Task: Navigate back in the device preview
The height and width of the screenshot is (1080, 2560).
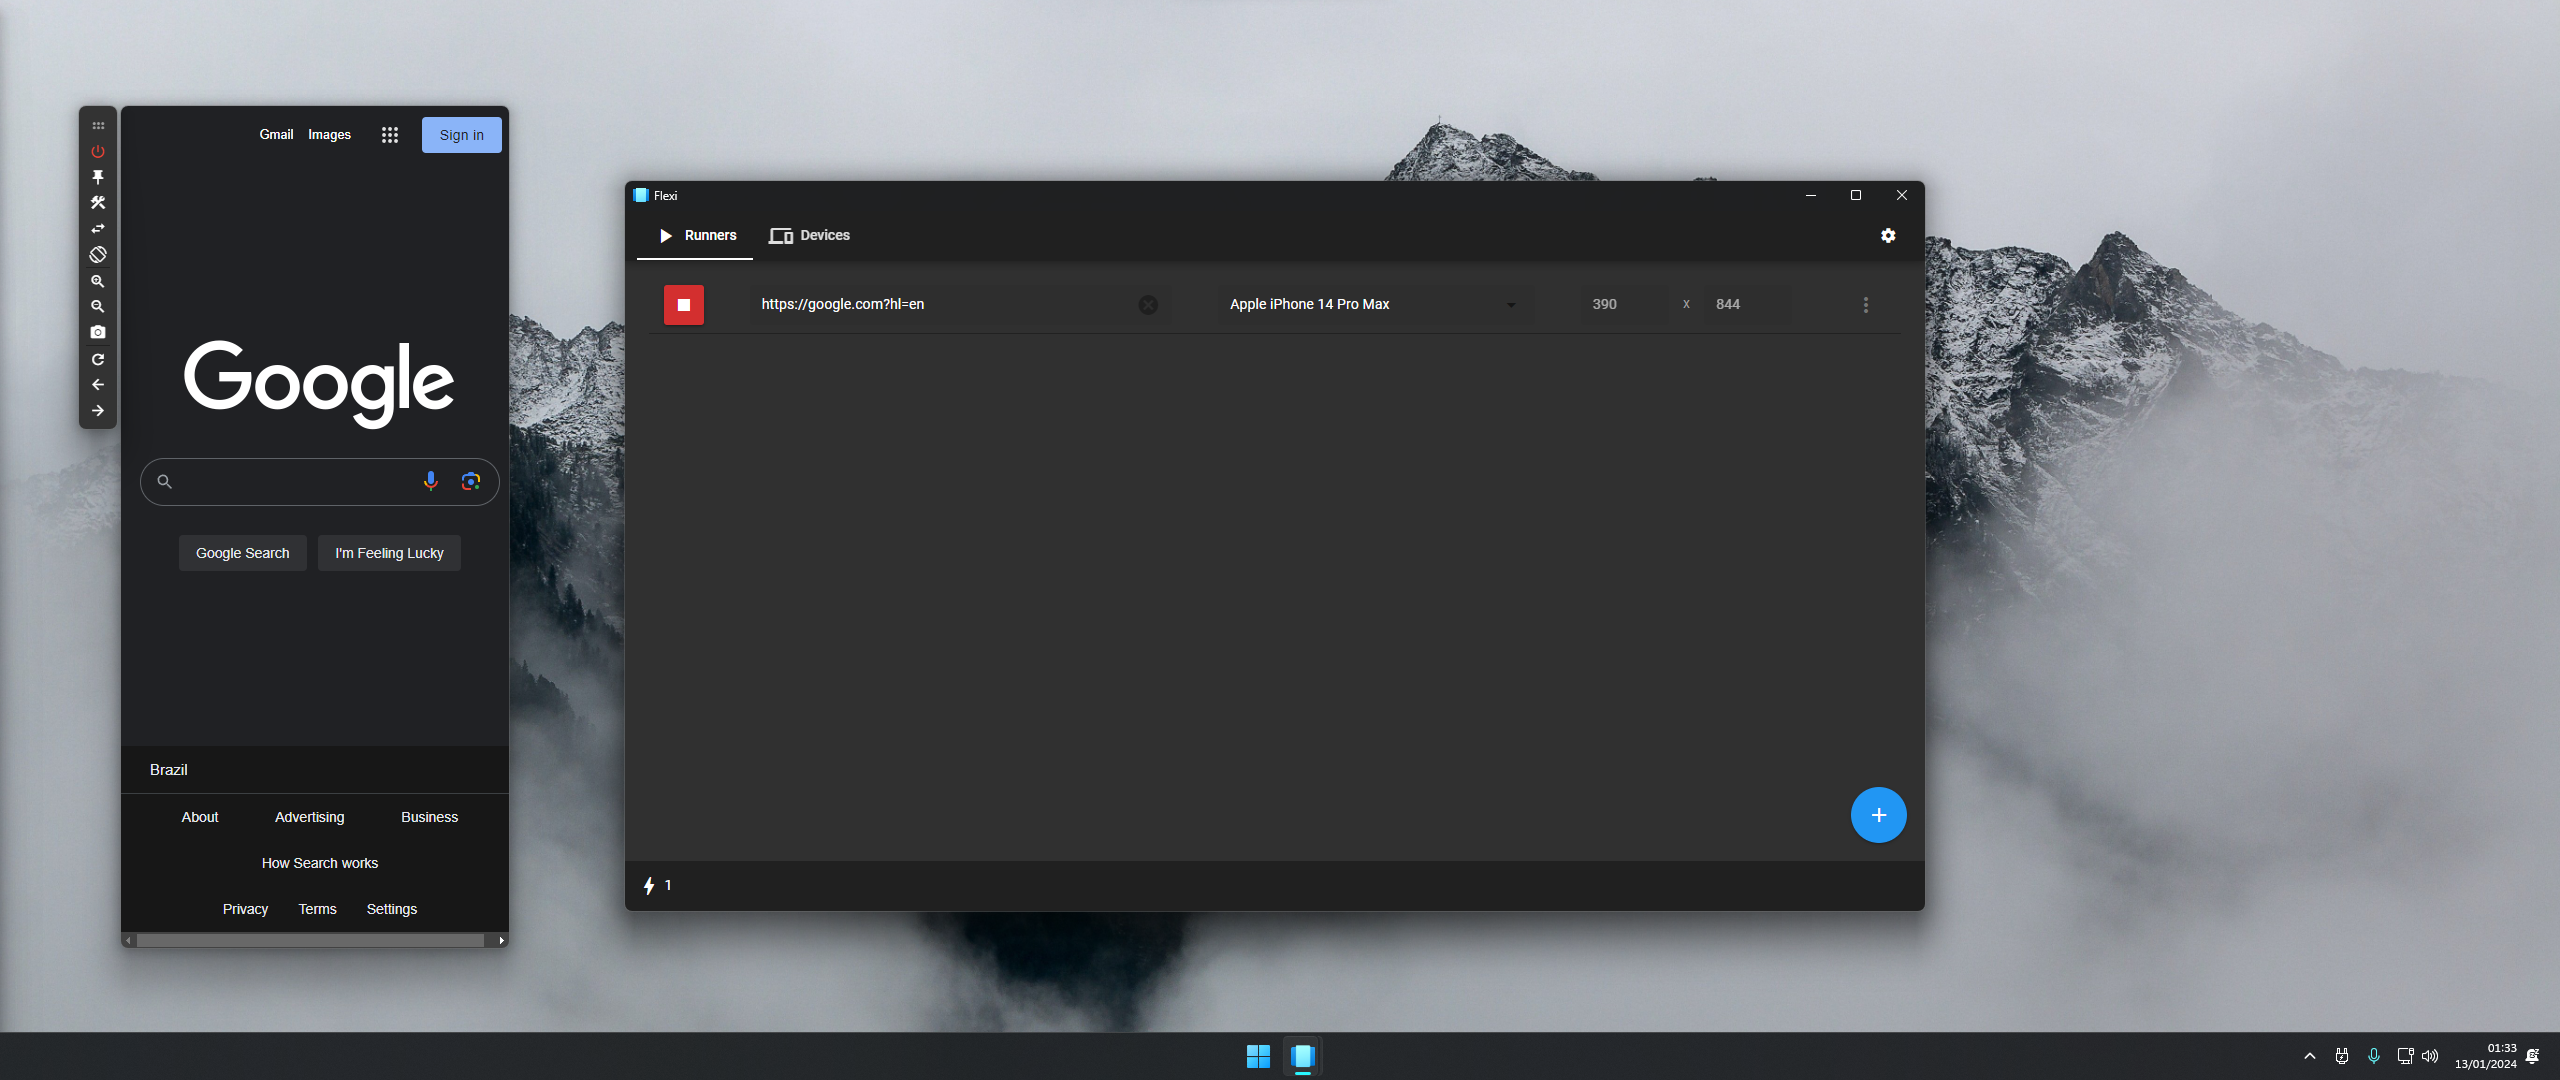Action: point(98,385)
